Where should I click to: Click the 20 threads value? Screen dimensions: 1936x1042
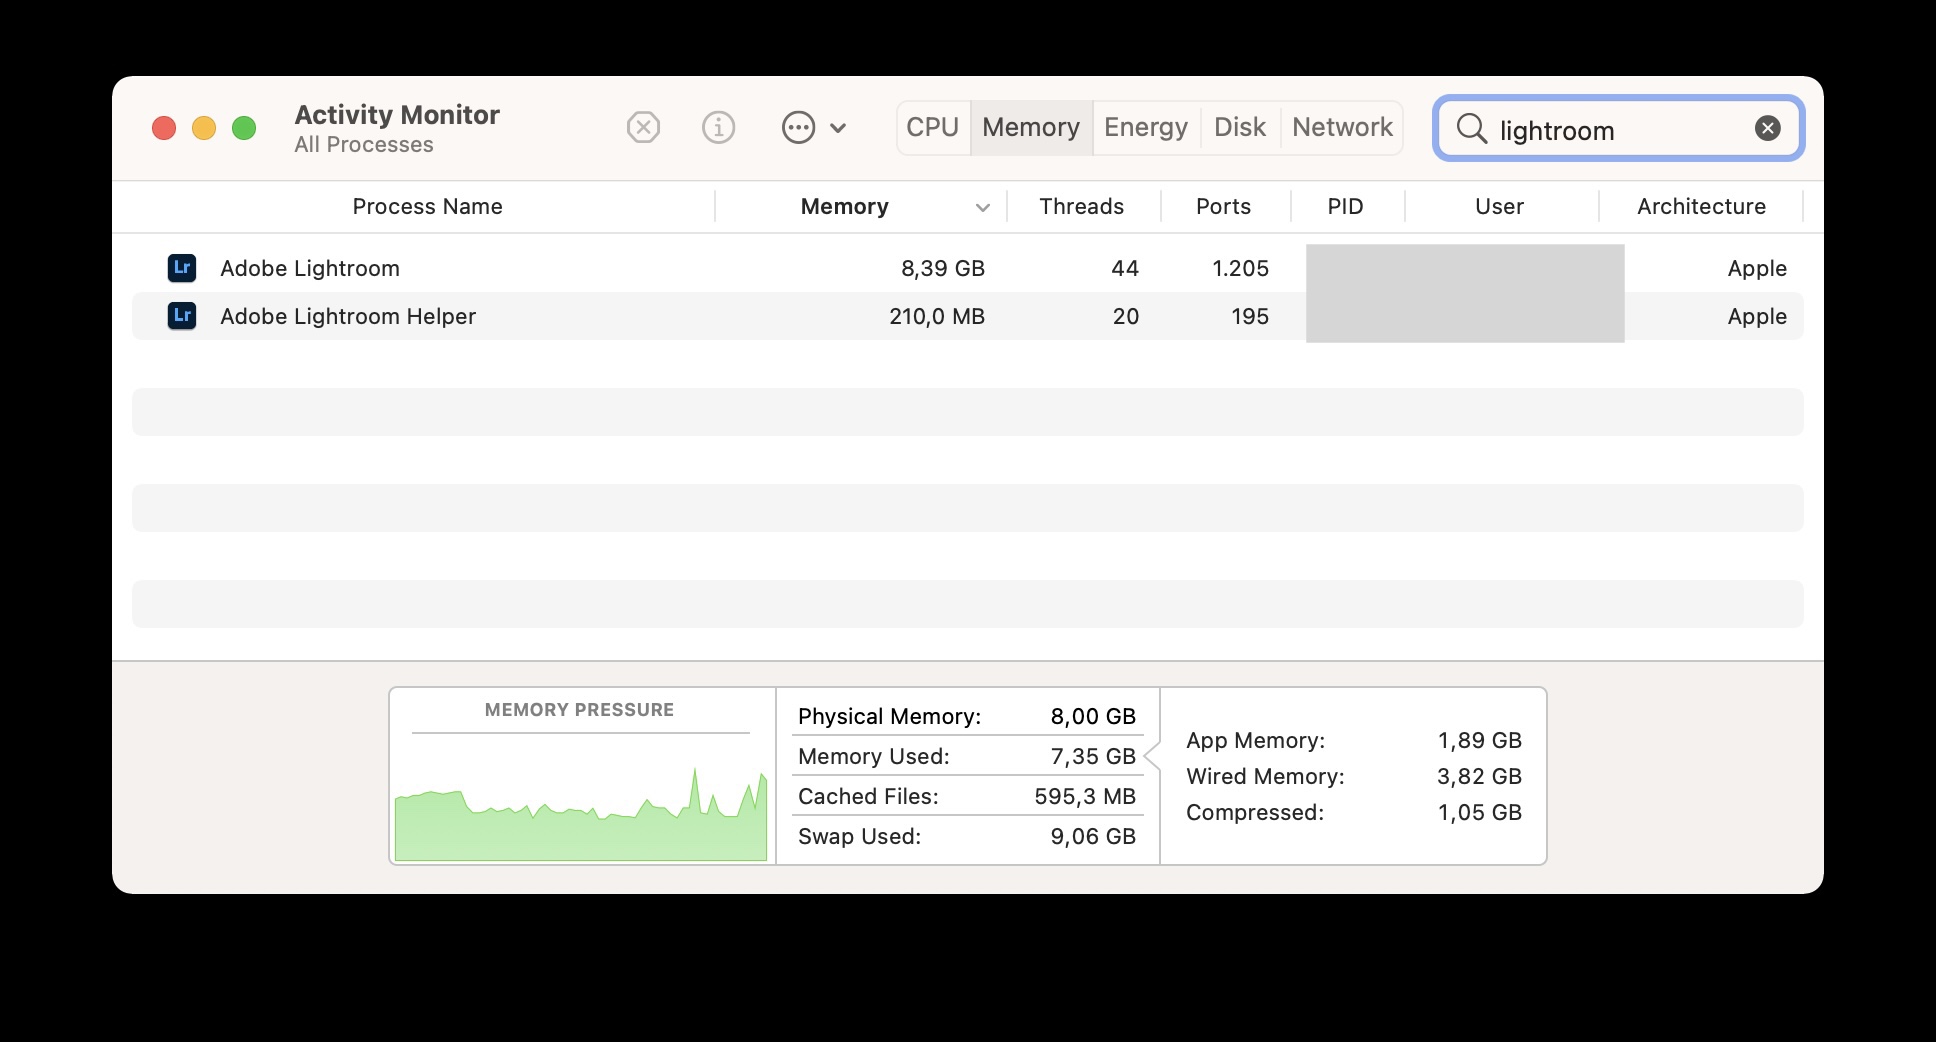coord(1126,316)
